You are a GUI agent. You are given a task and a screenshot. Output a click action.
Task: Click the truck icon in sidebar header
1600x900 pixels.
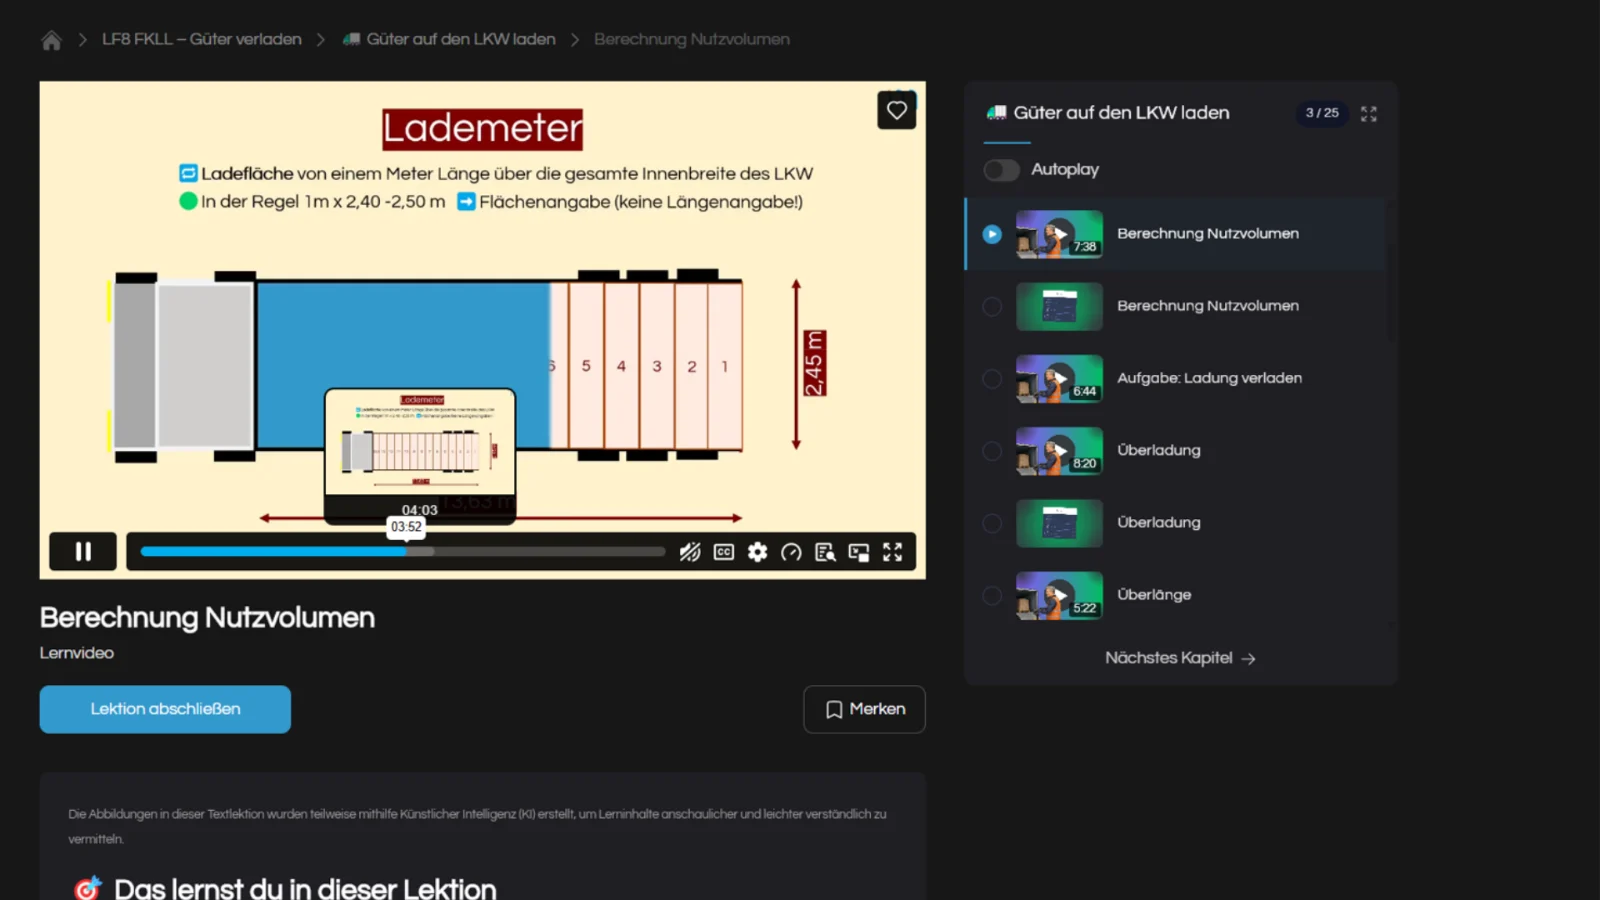[996, 113]
